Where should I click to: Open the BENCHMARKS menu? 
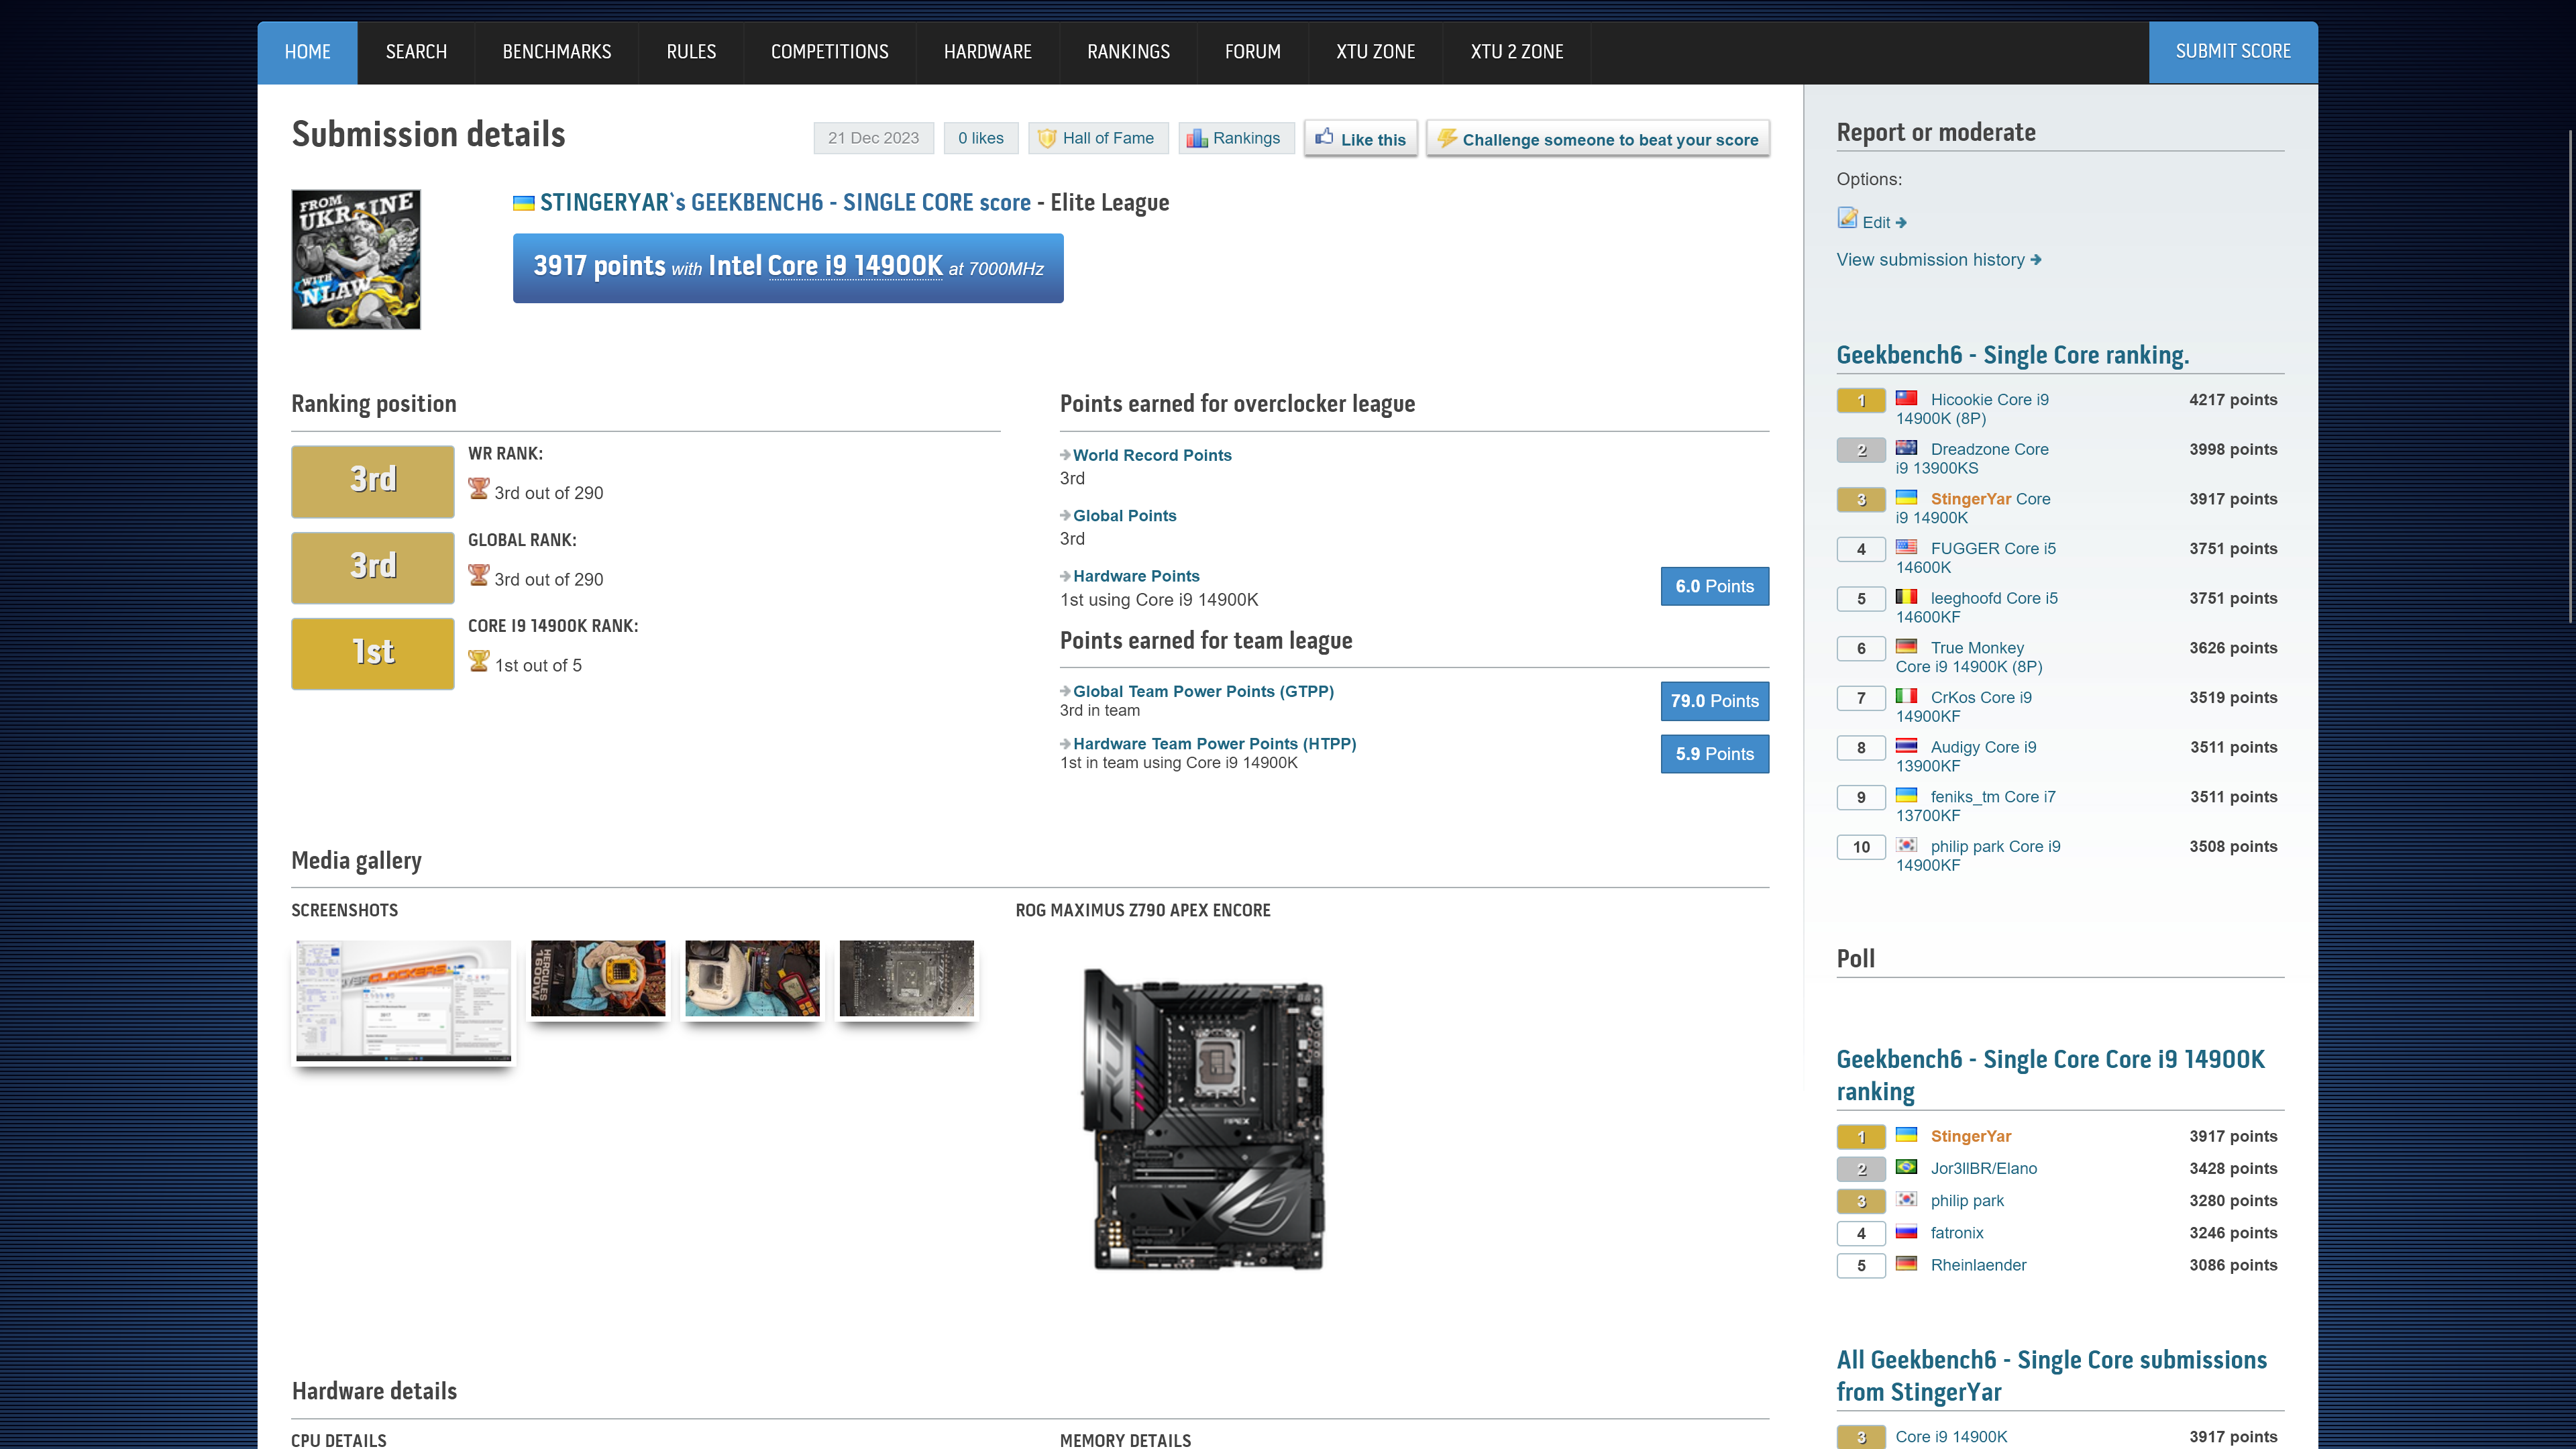[x=556, y=52]
